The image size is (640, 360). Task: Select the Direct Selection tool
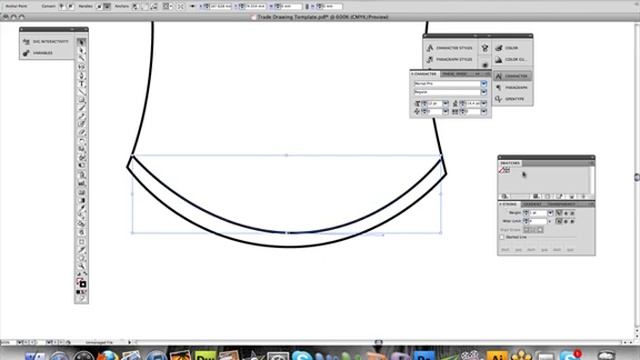pyautogui.click(x=82, y=51)
